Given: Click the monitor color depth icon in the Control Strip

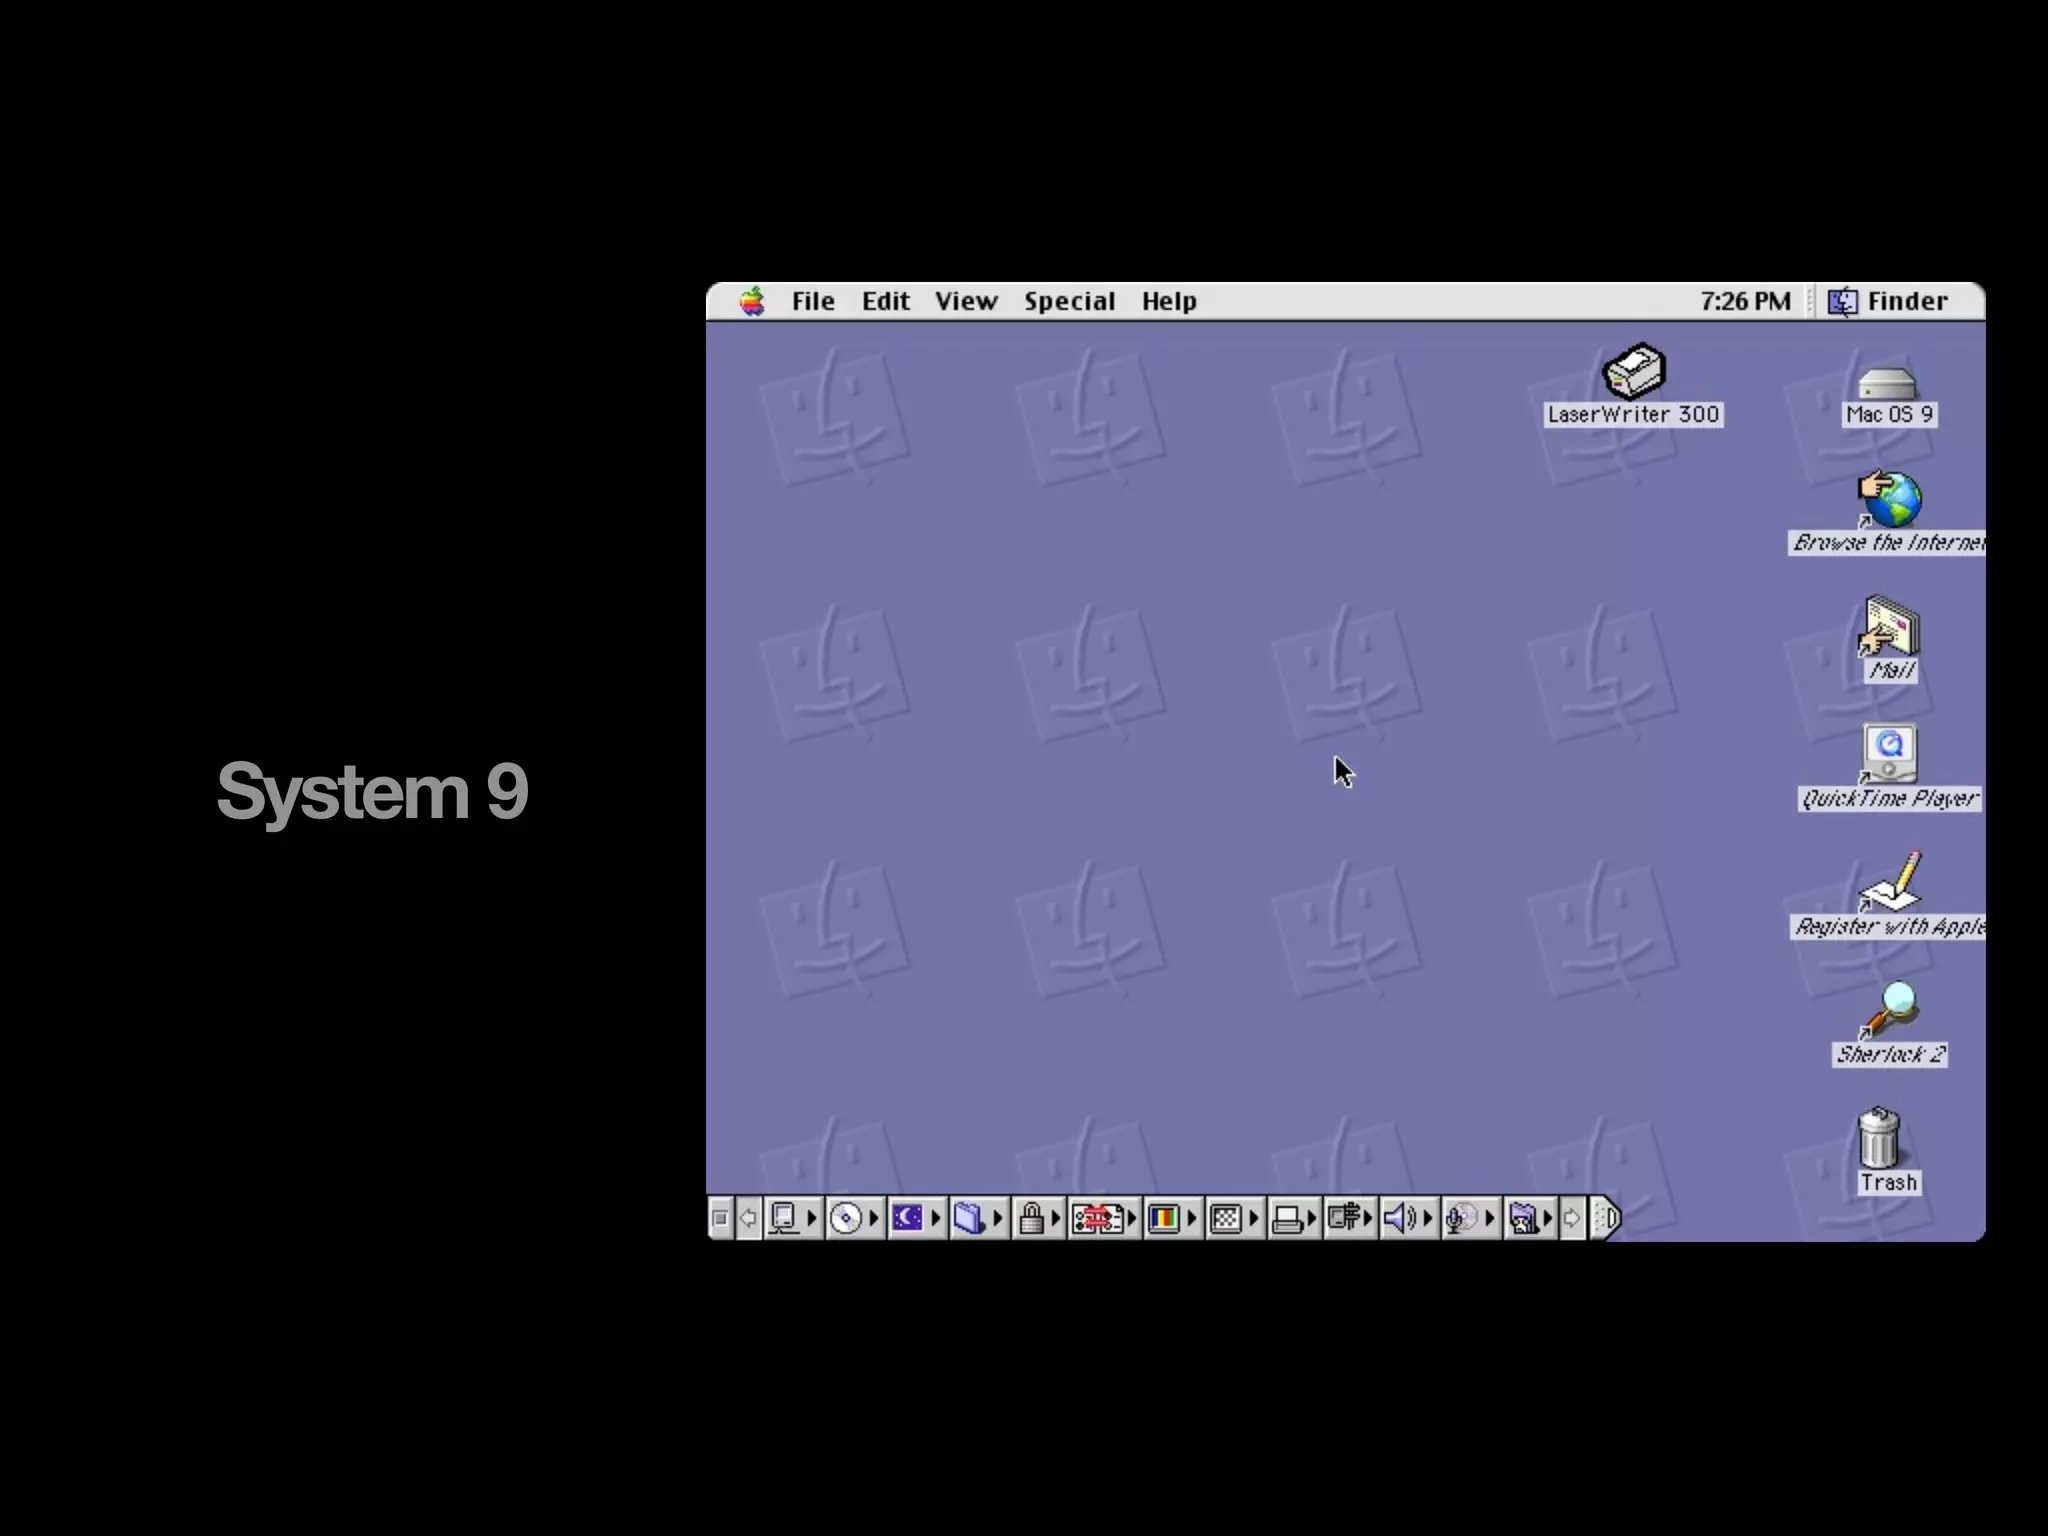Looking at the screenshot, I should (1163, 1218).
